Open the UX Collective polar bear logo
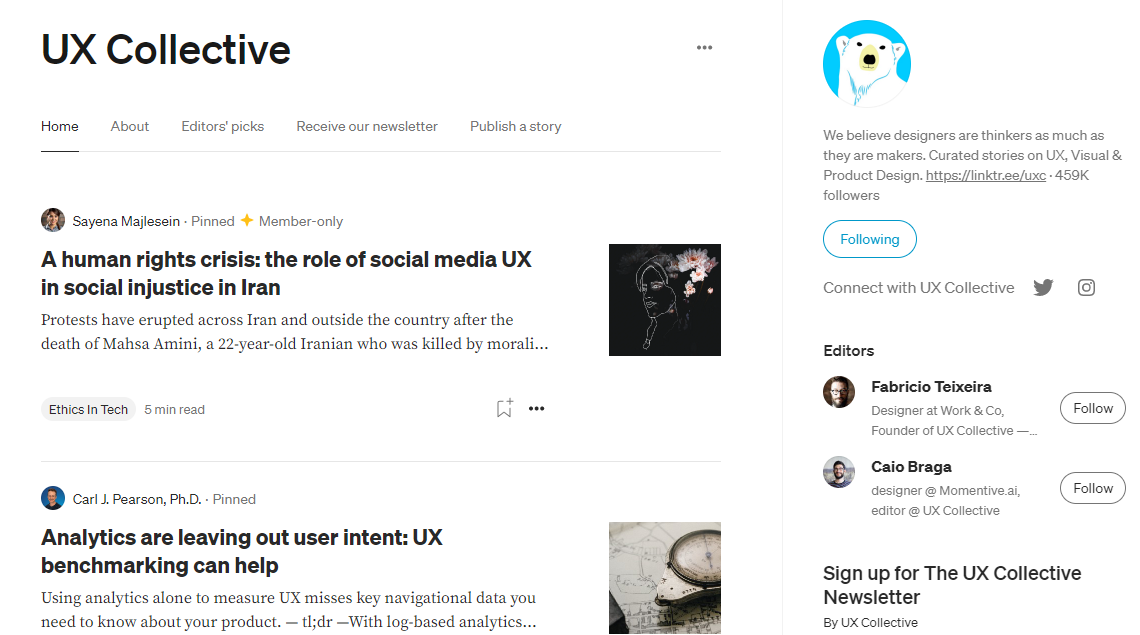The height and width of the screenshot is (635, 1140). (x=866, y=62)
